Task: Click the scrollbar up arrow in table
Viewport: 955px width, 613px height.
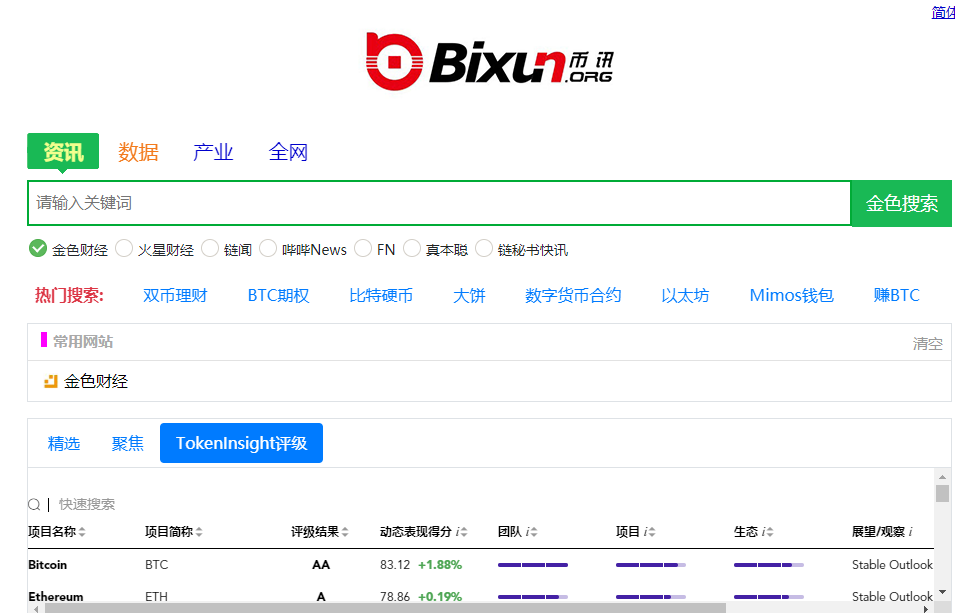Action: click(x=942, y=477)
